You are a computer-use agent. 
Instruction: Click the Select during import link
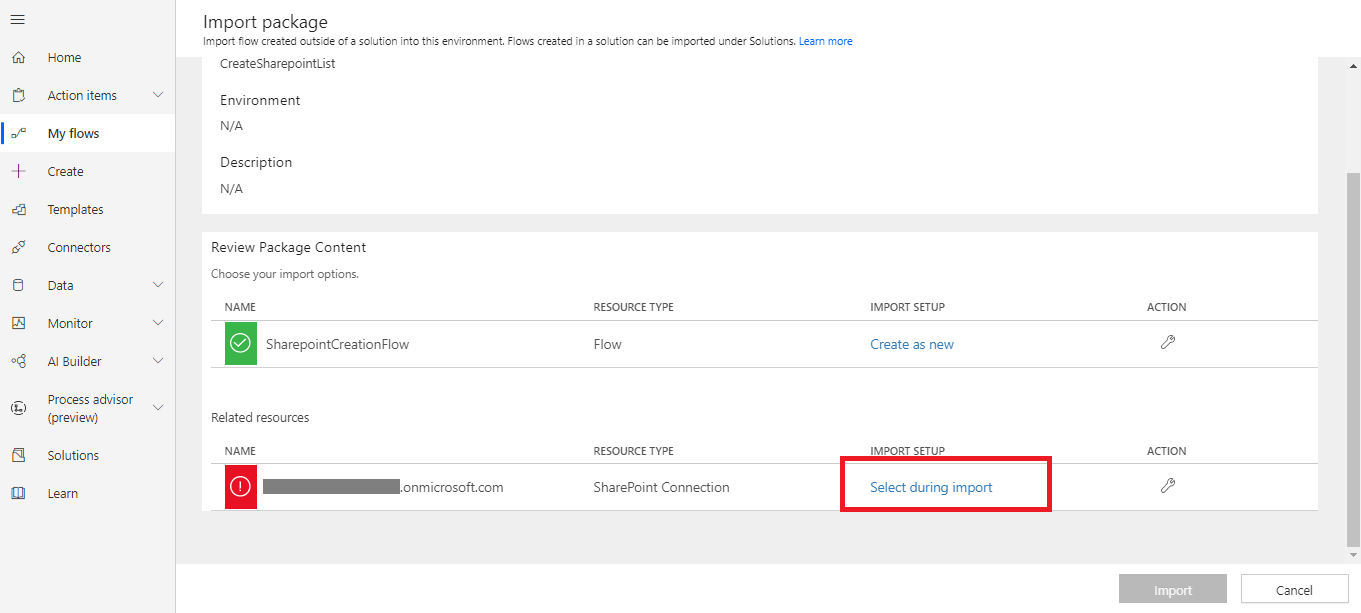click(x=931, y=487)
